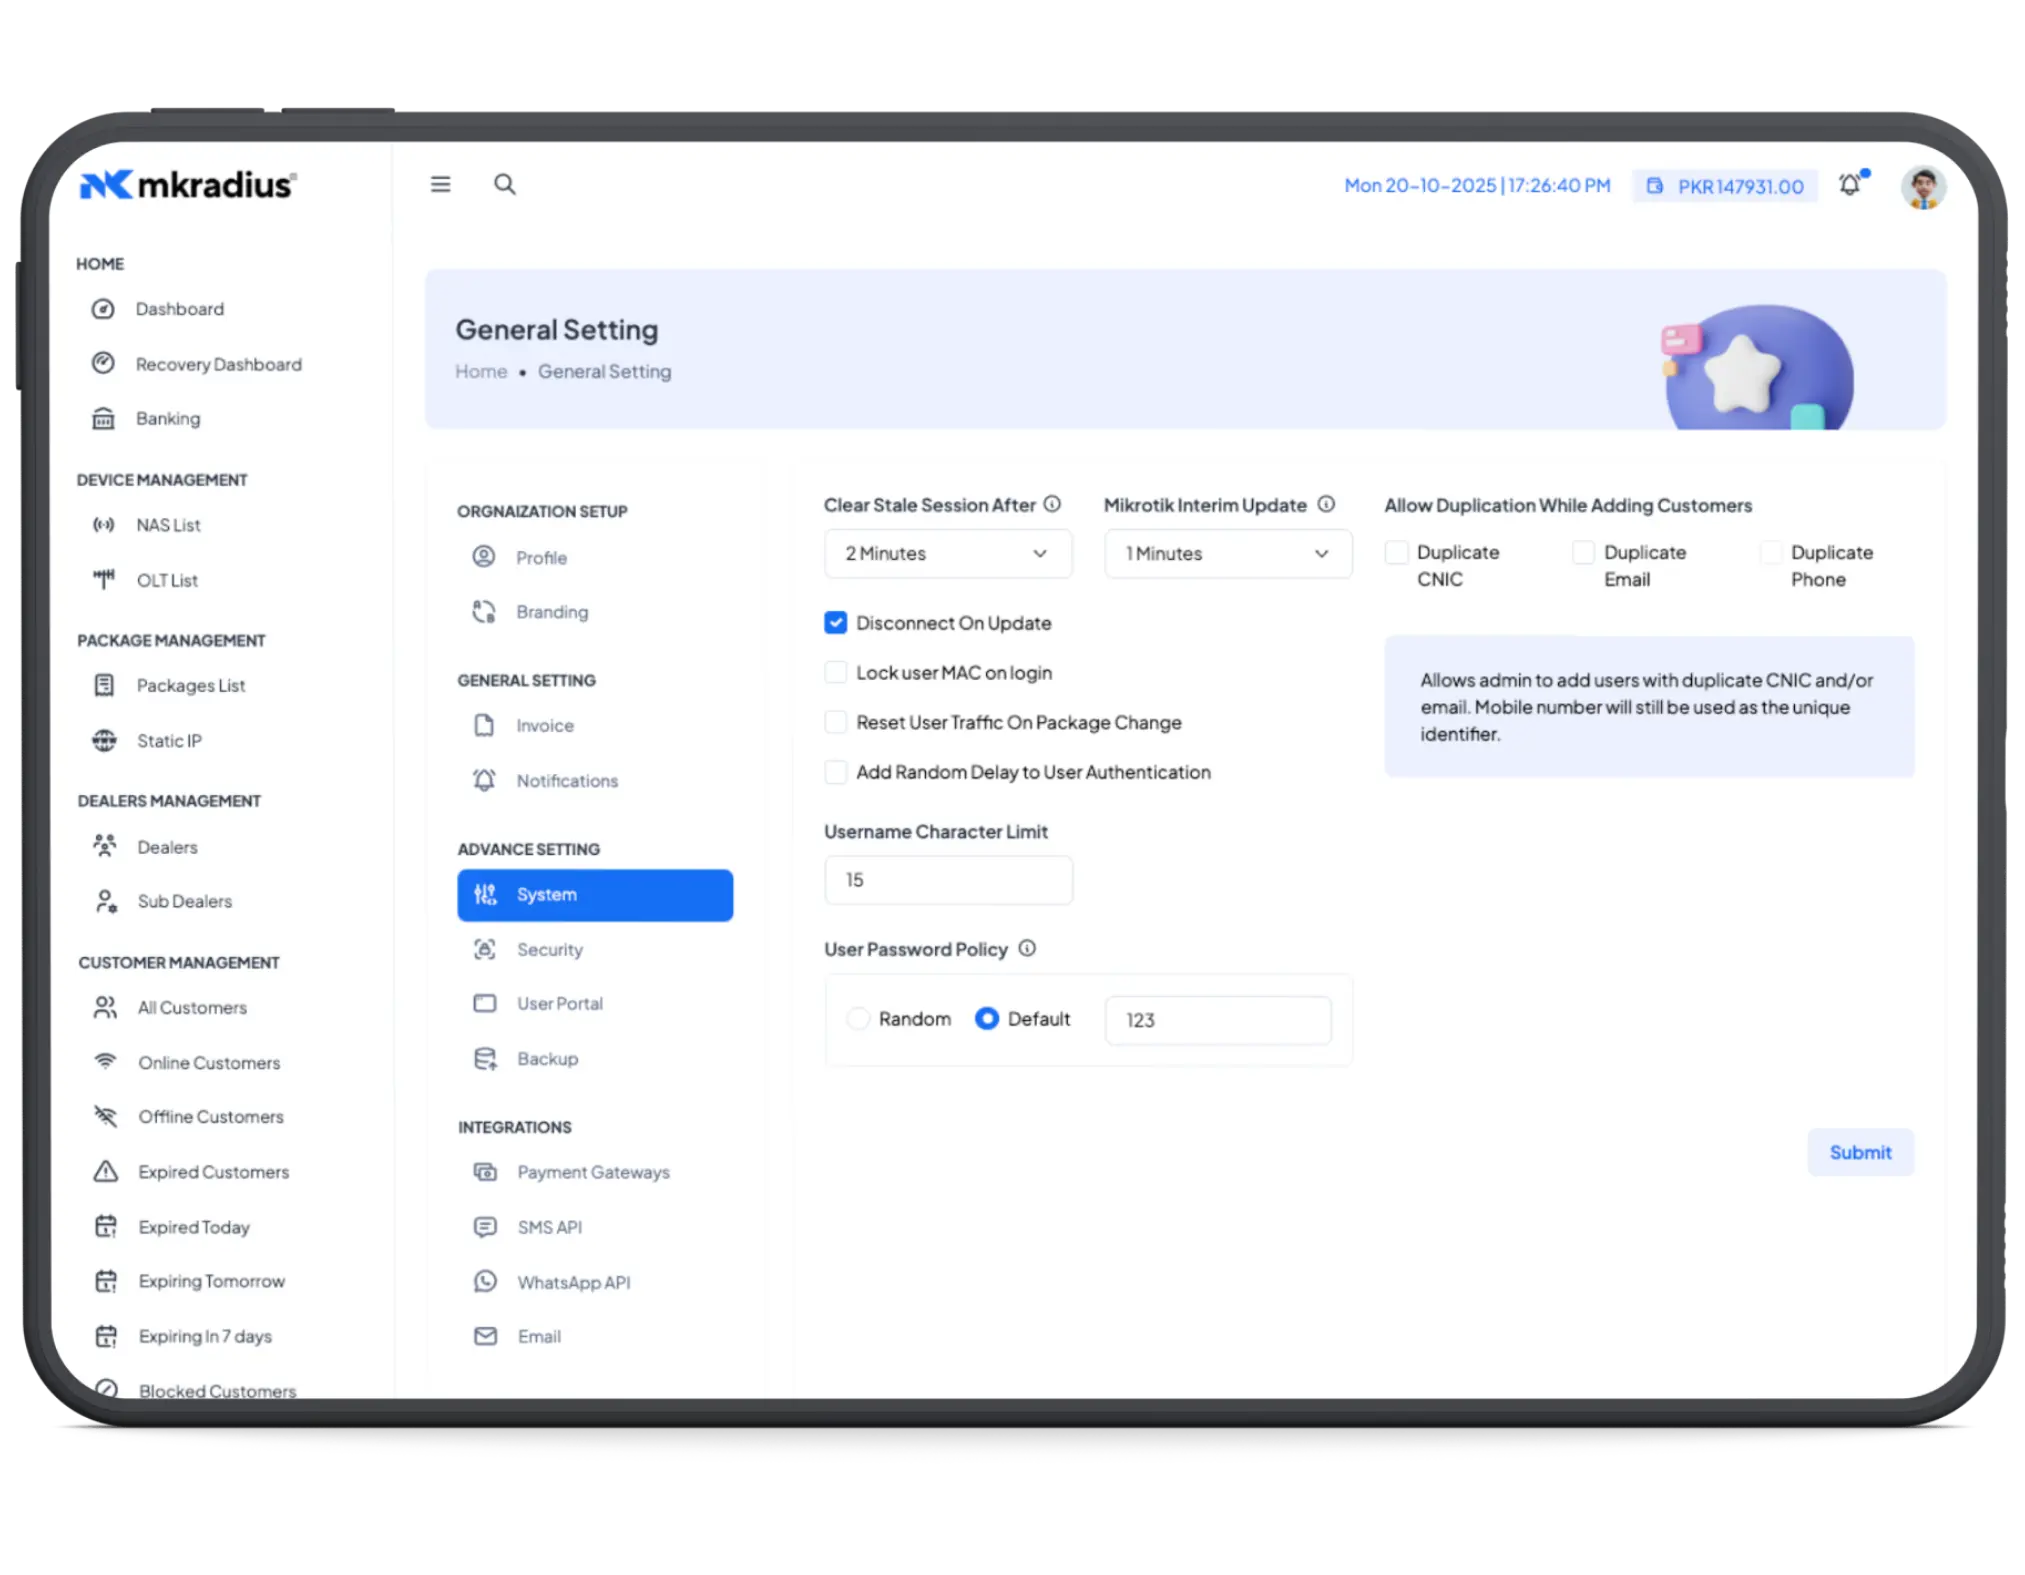Enable the Duplicate CNIC checkbox

pyautogui.click(x=1396, y=551)
